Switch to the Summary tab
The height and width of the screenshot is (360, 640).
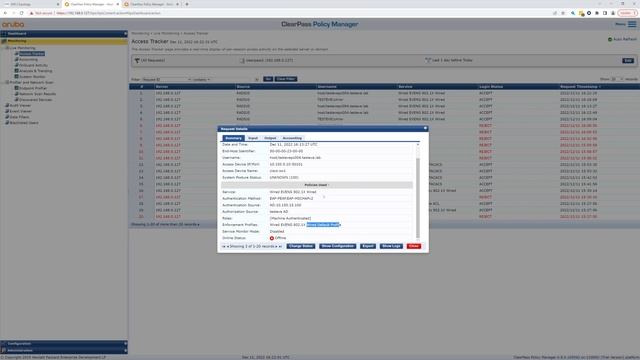tap(233, 138)
